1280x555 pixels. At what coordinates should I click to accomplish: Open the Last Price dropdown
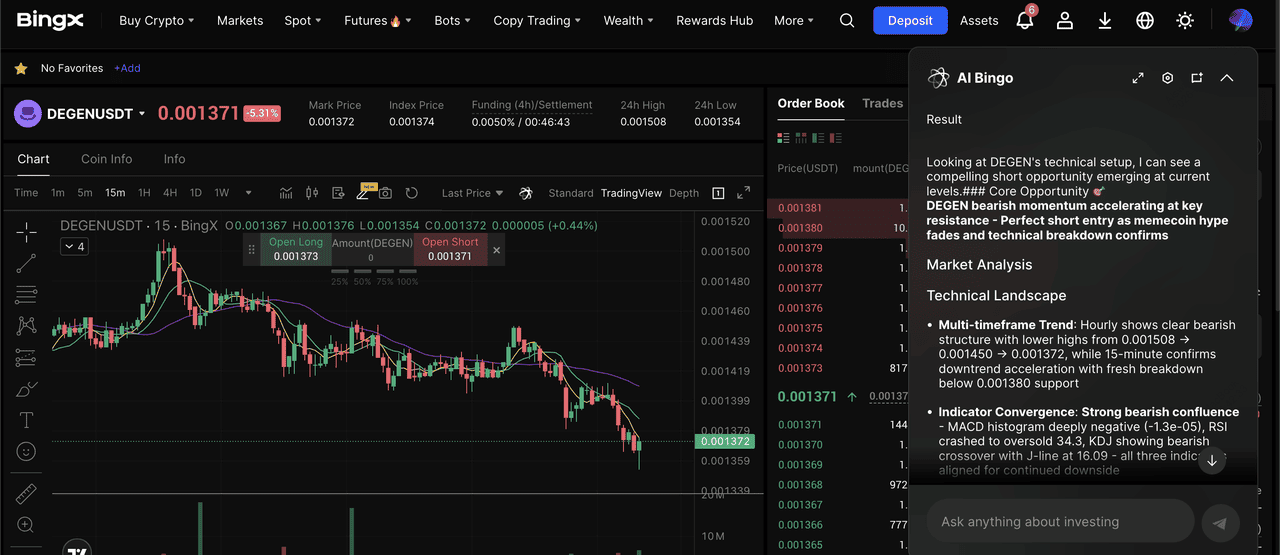[472, 193]
